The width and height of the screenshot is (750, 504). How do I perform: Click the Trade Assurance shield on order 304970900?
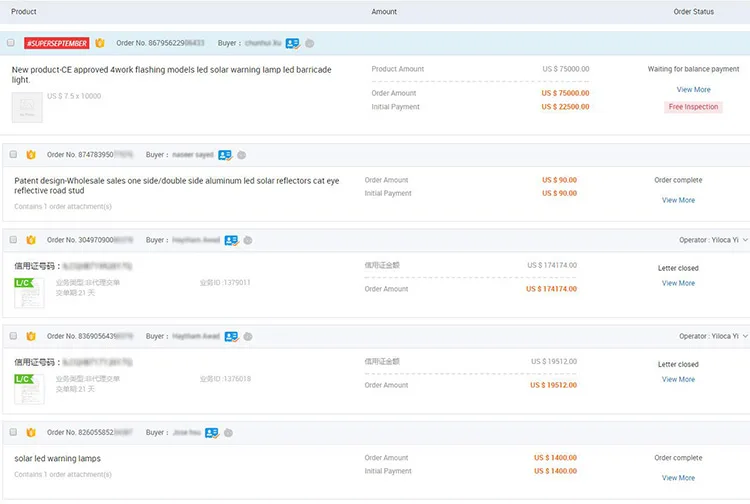[31, 240]
